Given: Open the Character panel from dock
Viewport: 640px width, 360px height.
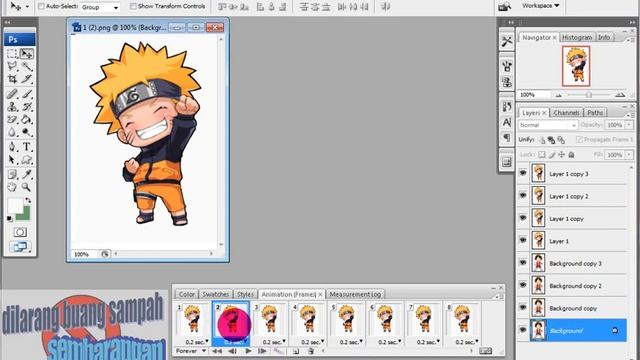Looking at the screenshot, I should pos(507,122).
